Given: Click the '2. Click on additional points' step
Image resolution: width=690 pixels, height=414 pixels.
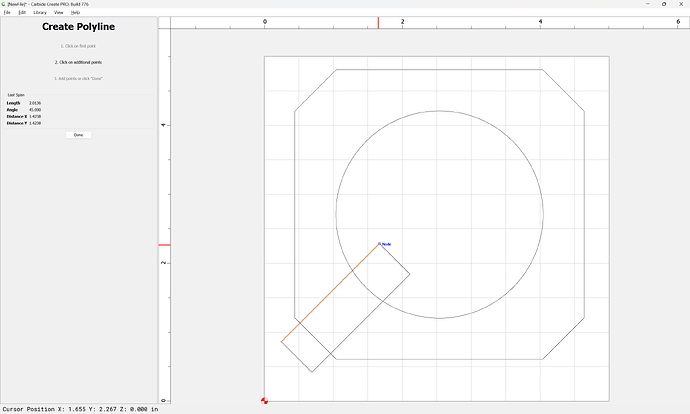Looking at the screenshot, I should [x=78, y=62].
